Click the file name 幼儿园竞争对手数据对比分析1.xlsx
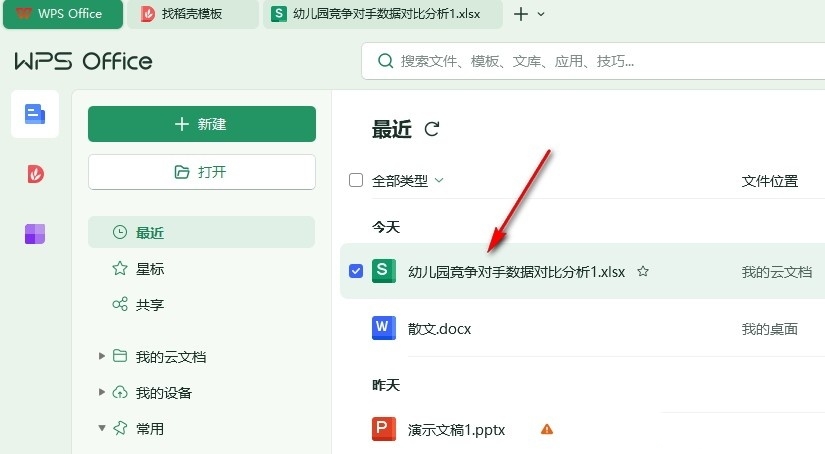 coord(516,272)
